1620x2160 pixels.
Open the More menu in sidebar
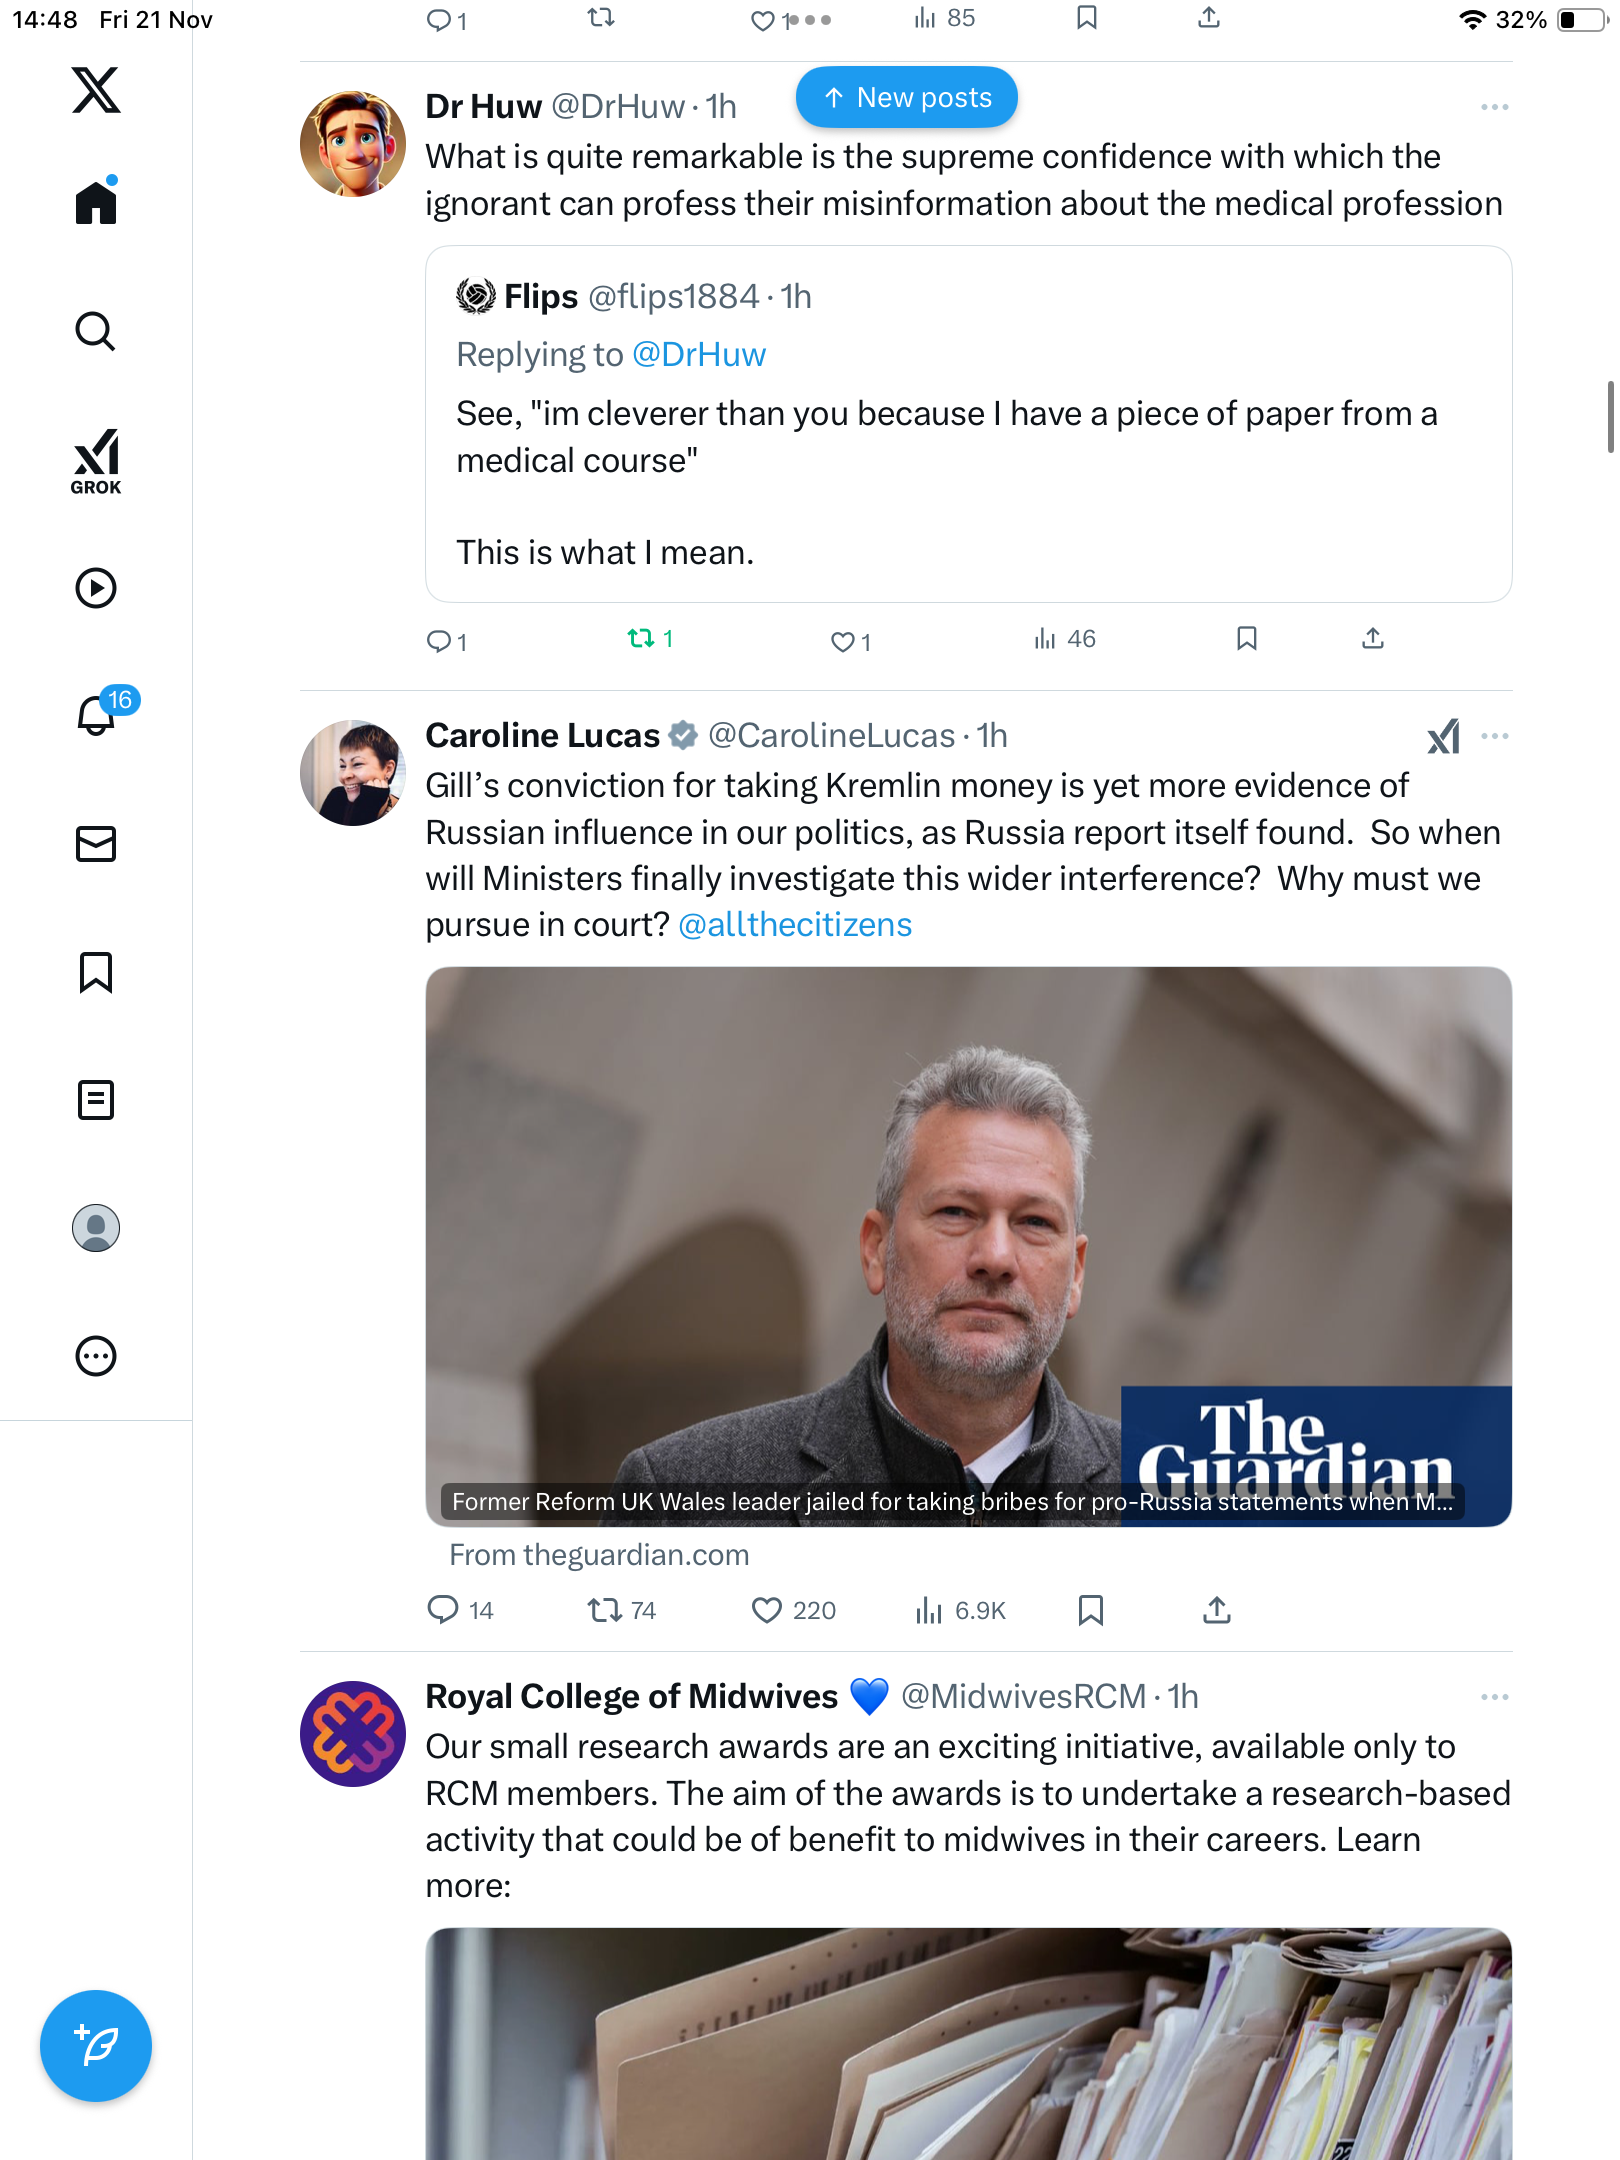96,1356
